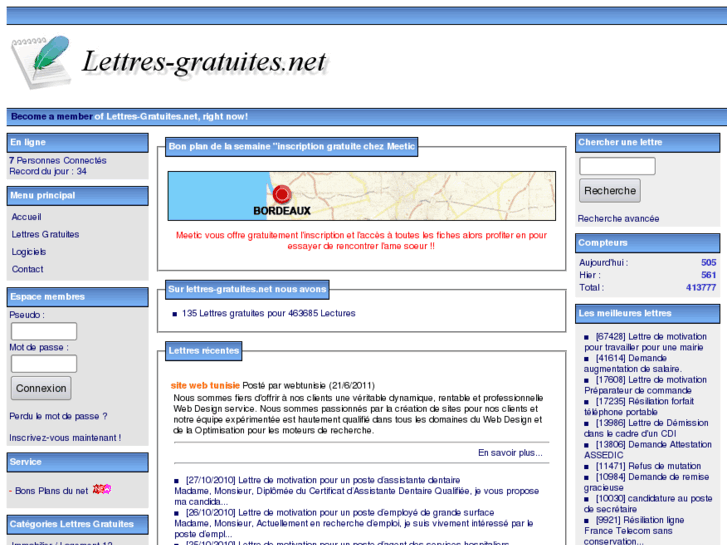The height and width of the screenshot is (545, 727).
Task: Open candidature au poste de secrétaire
Action: 648,504
